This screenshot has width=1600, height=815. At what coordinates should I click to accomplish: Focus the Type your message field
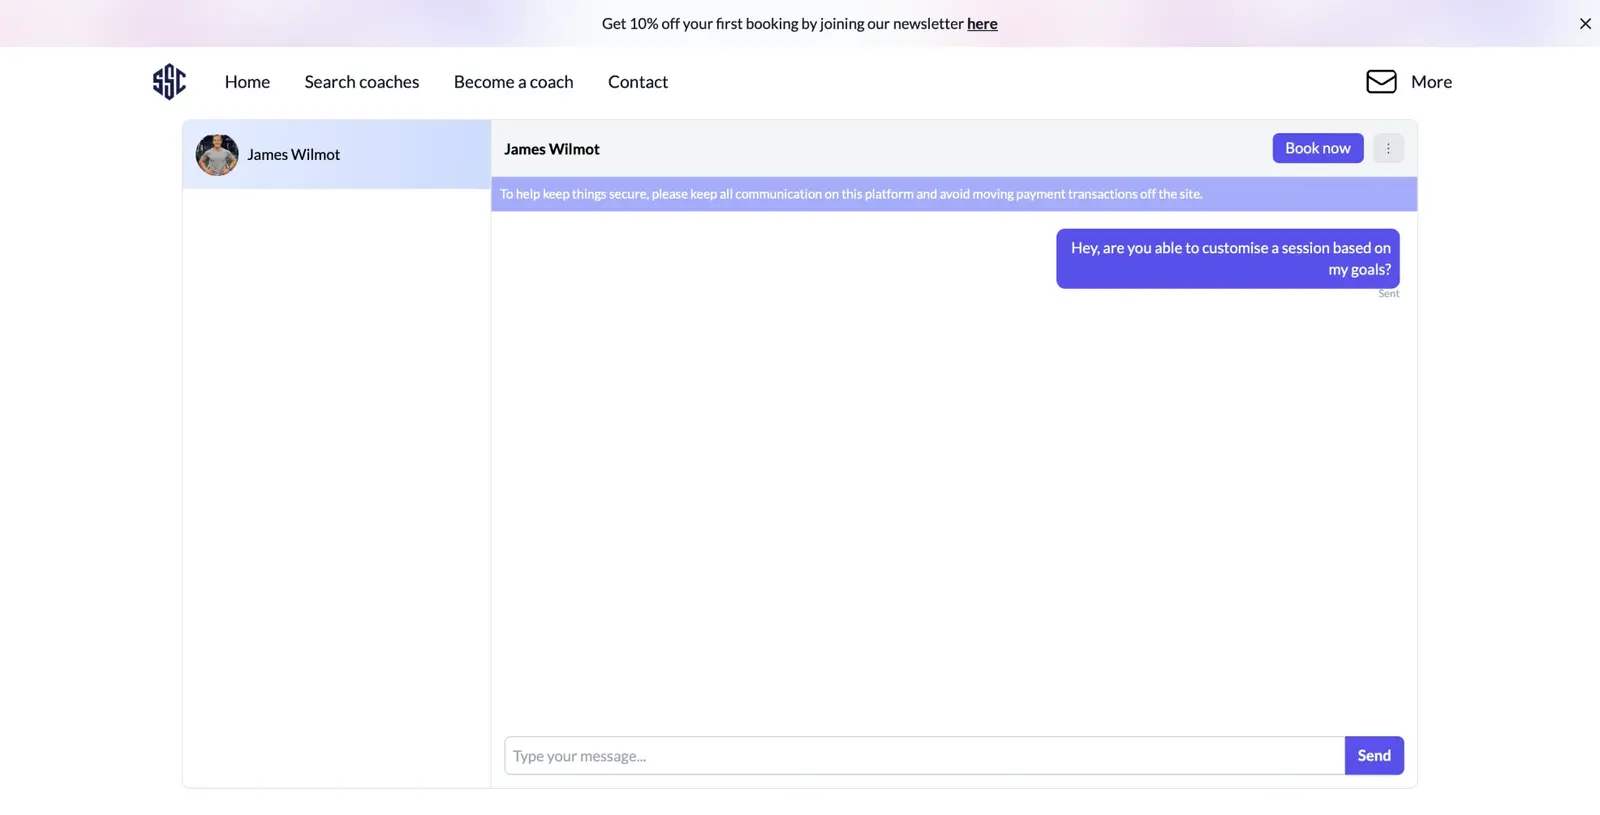click(x=925, y=756)
